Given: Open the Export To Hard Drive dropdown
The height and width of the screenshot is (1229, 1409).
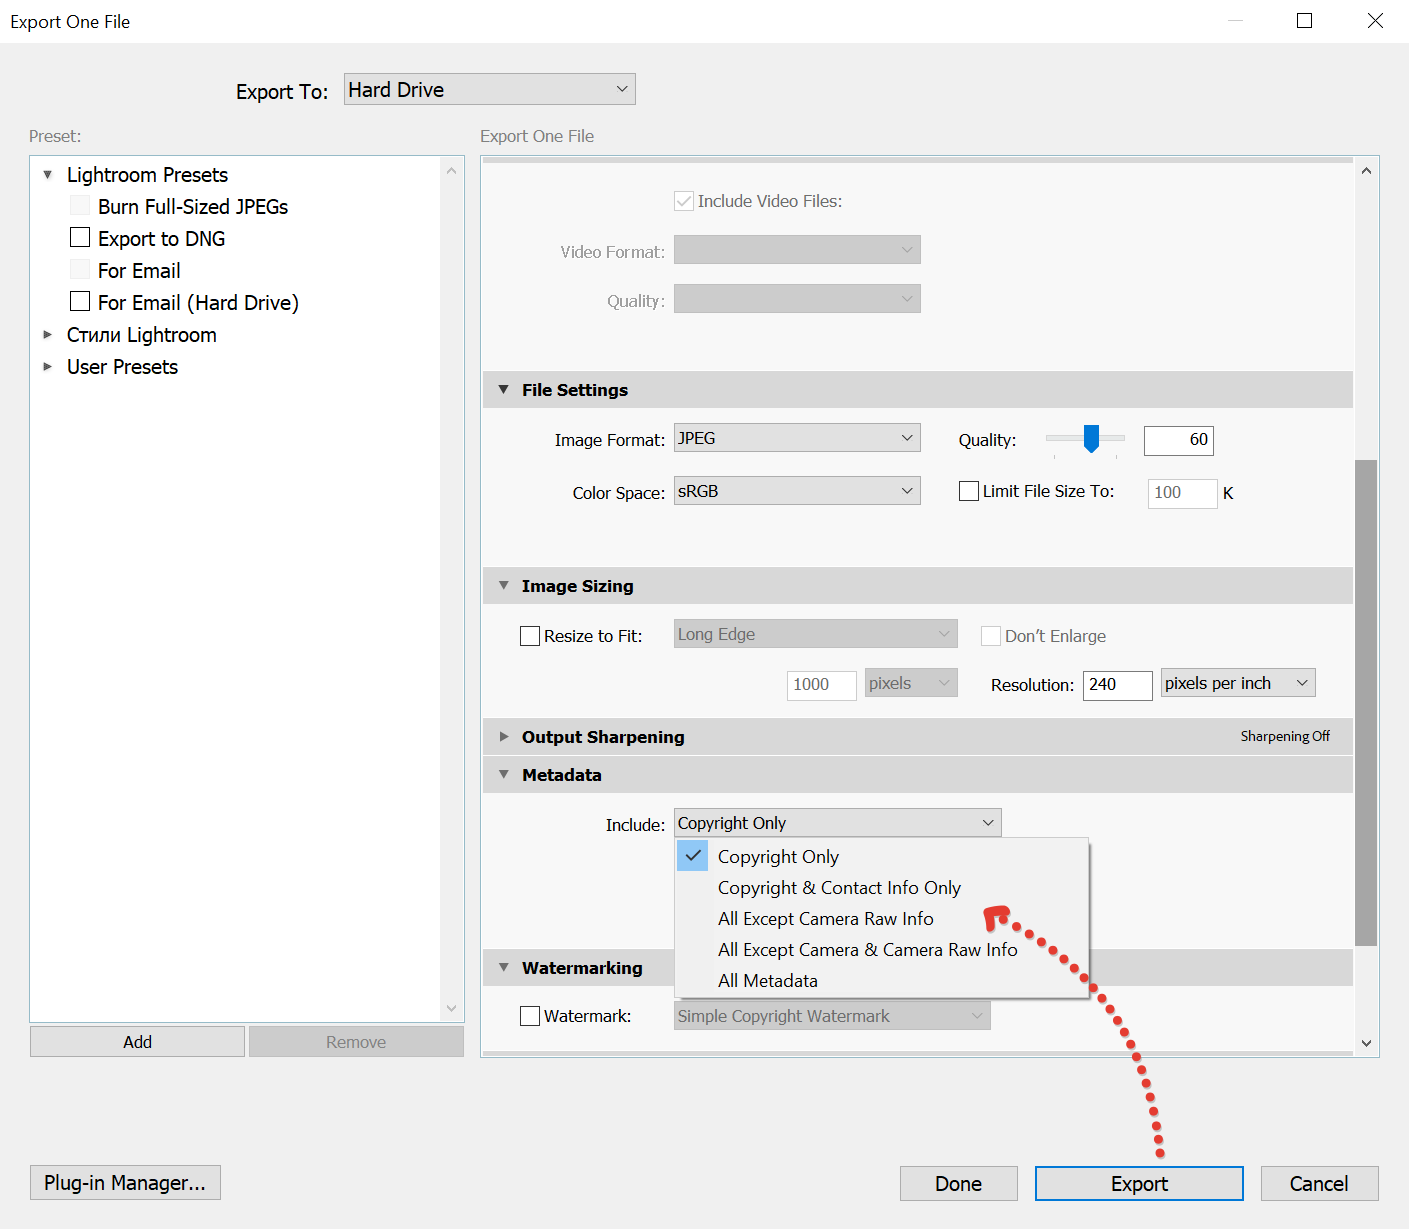Looking at the screenshot, I should point(489,90).
